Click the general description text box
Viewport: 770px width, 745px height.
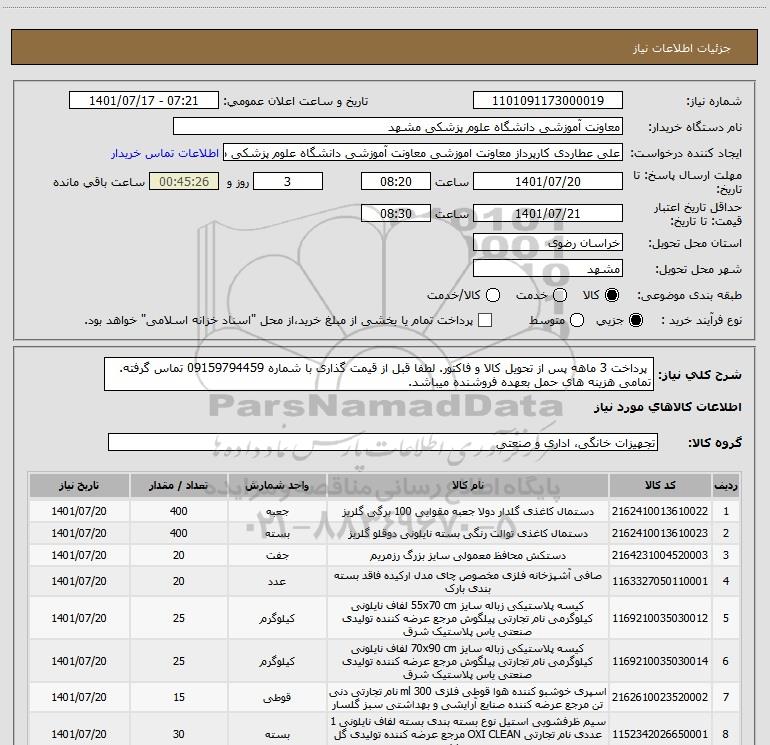coord(379,375)
